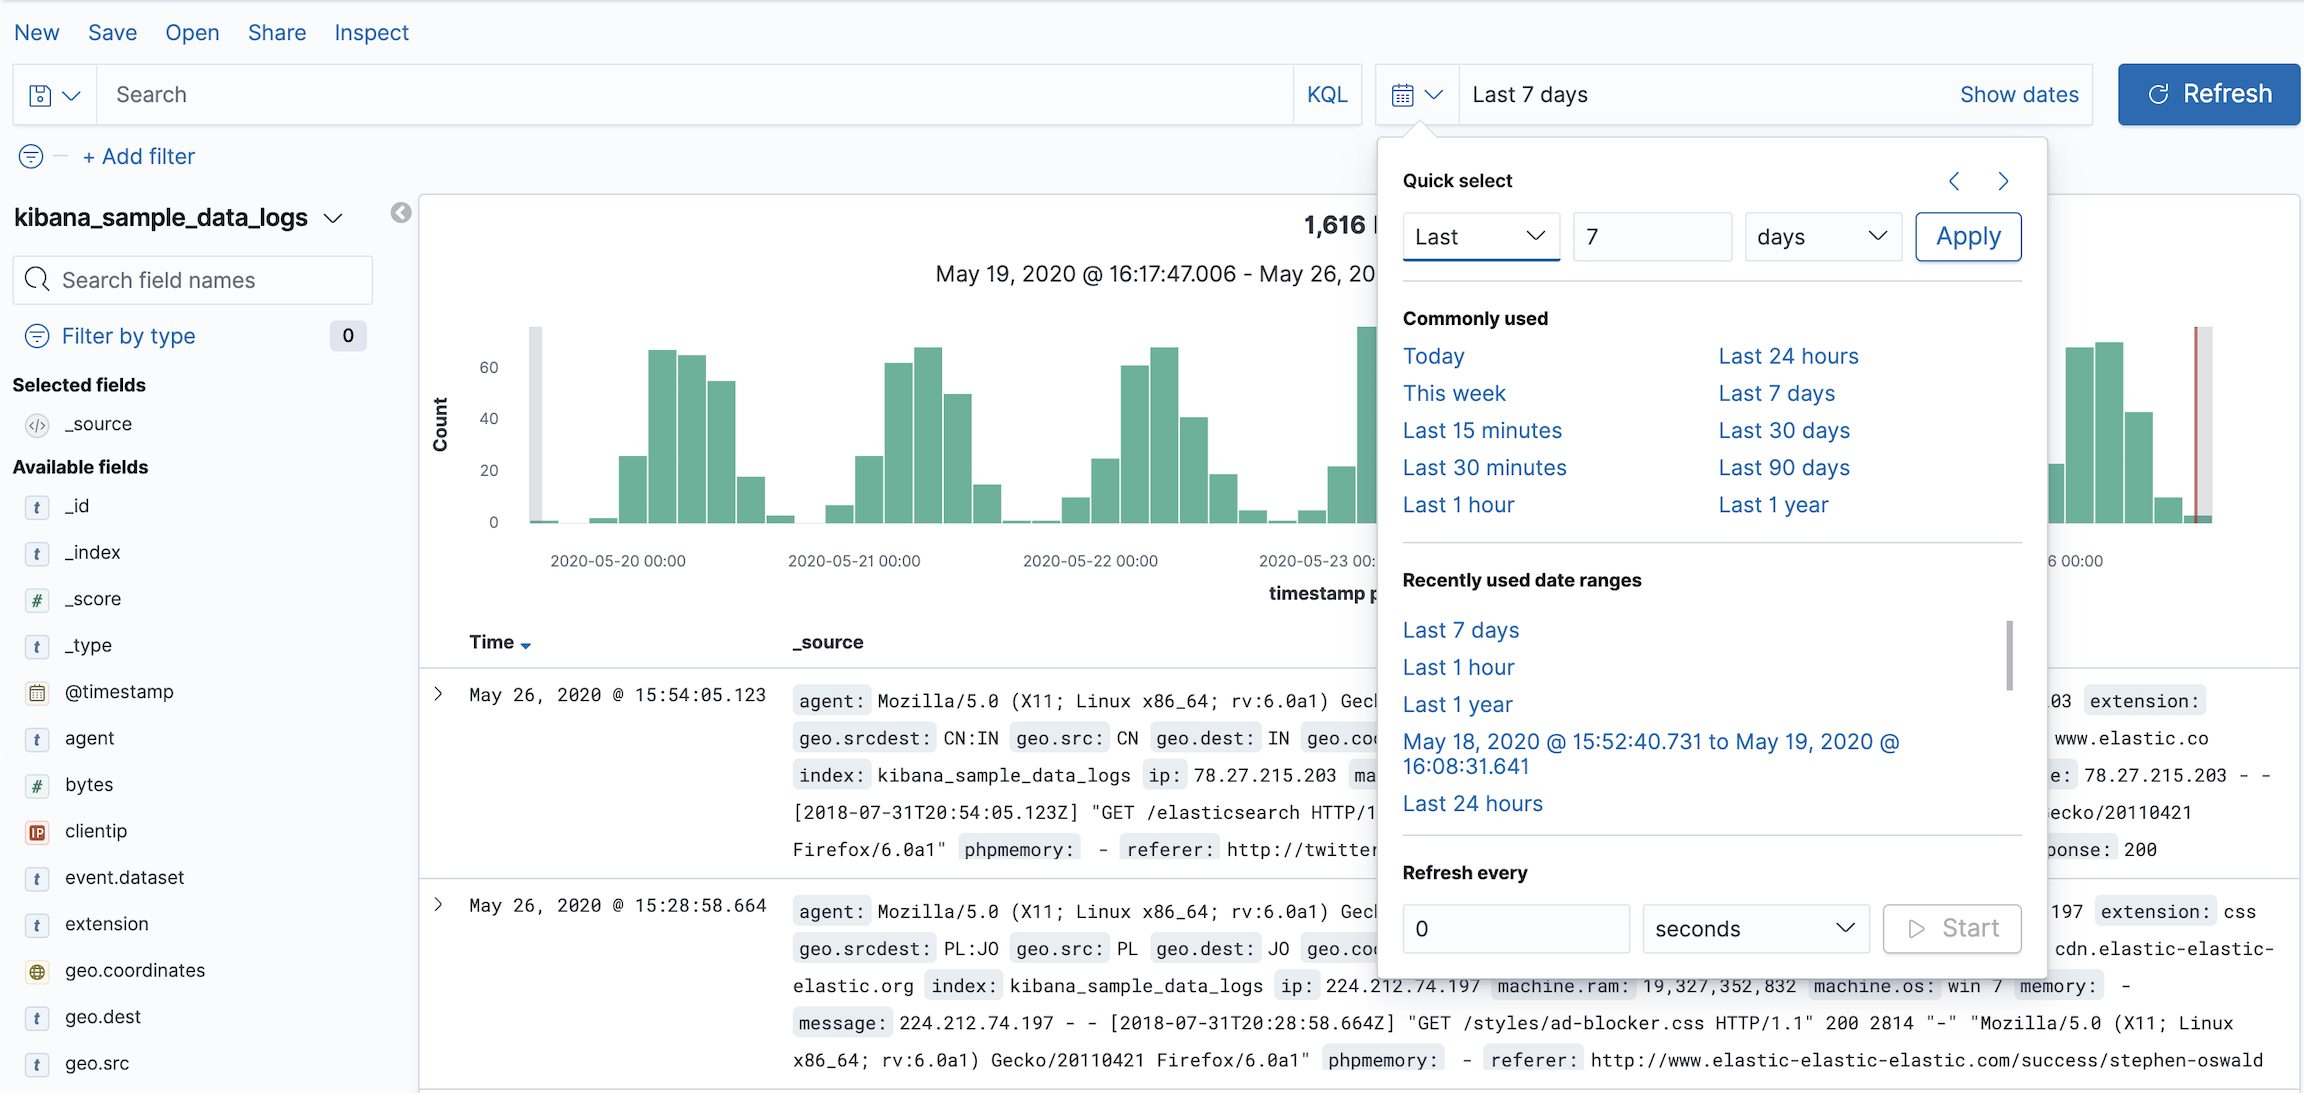Open the 'seconds' refresh unit dropdown

(1755, 929)
